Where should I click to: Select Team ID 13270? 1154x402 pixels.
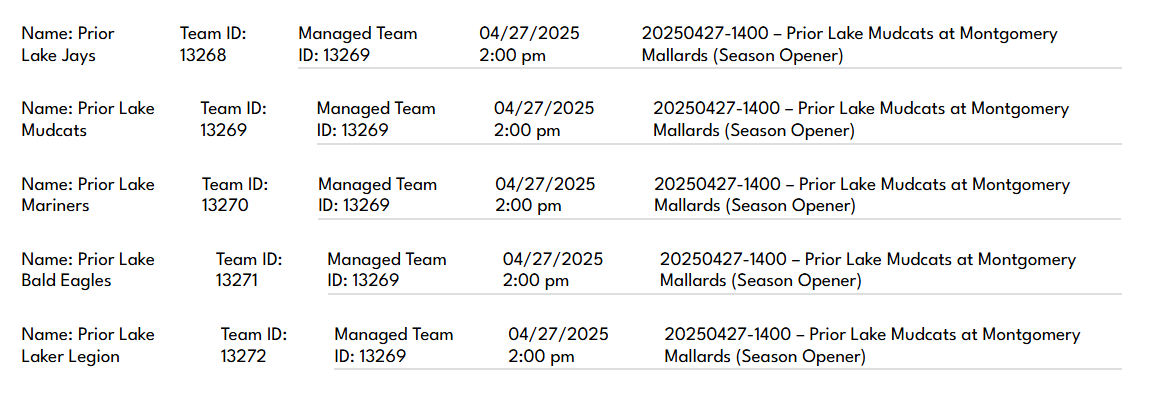(236, 194)
